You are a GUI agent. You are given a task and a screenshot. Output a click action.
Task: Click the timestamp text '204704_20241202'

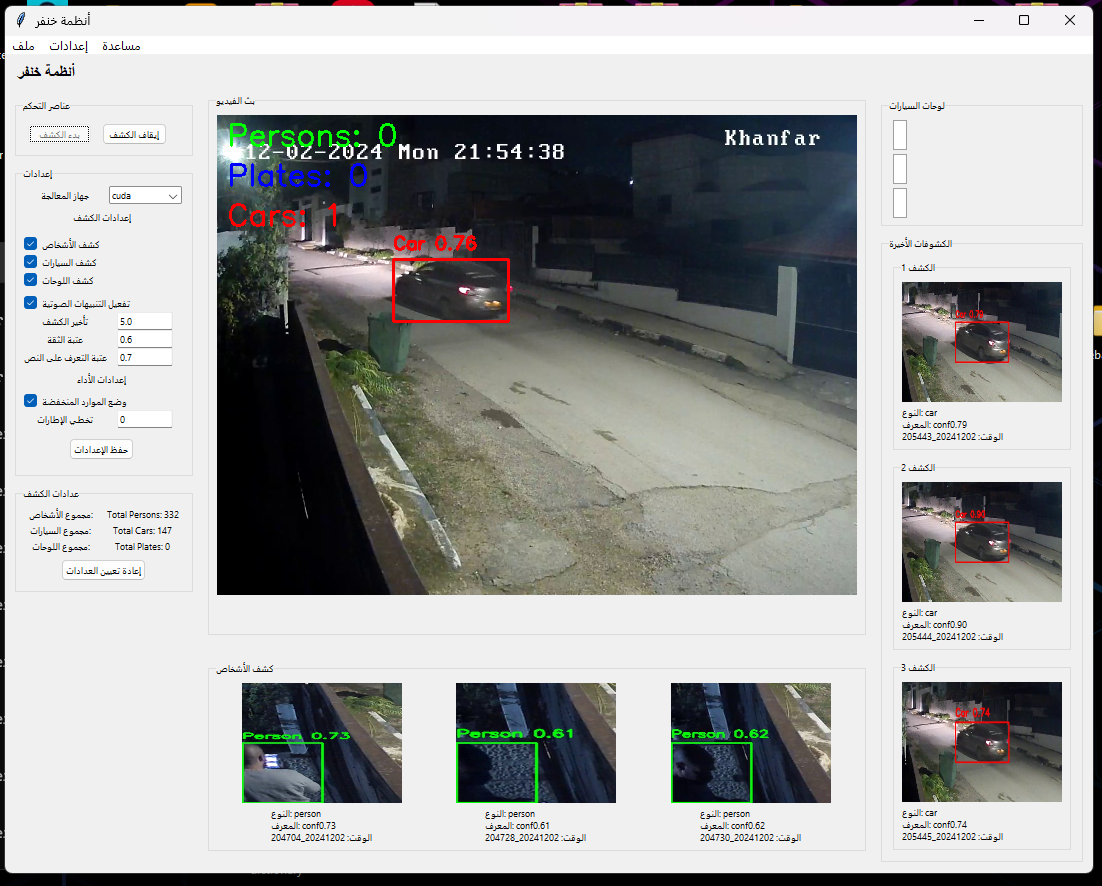point(308,838)
